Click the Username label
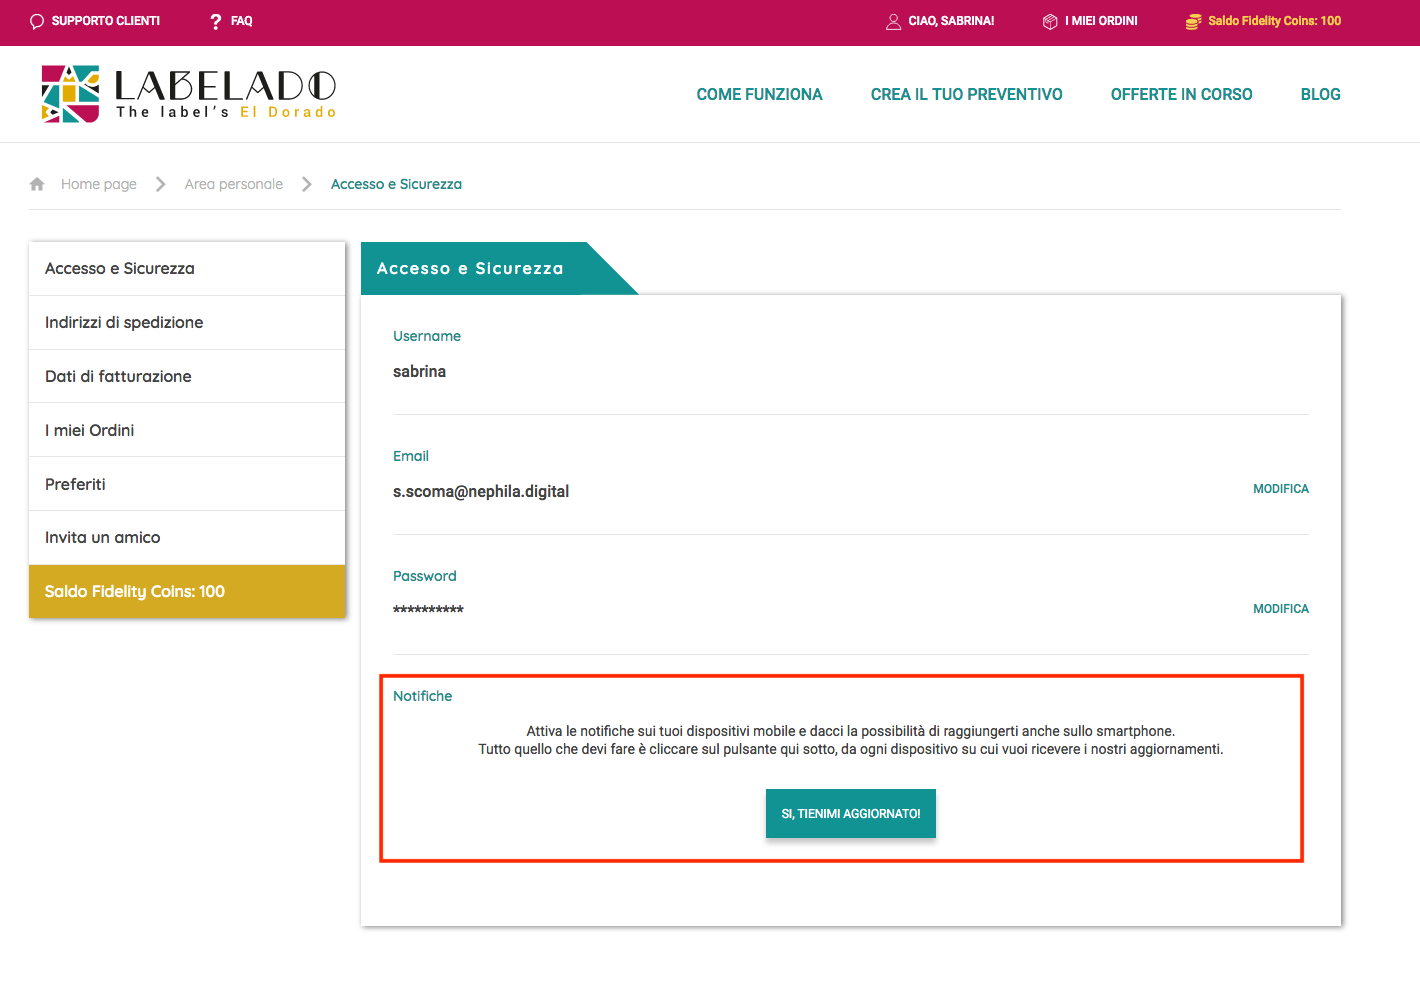1420x993 pixels. pos(427,336)
